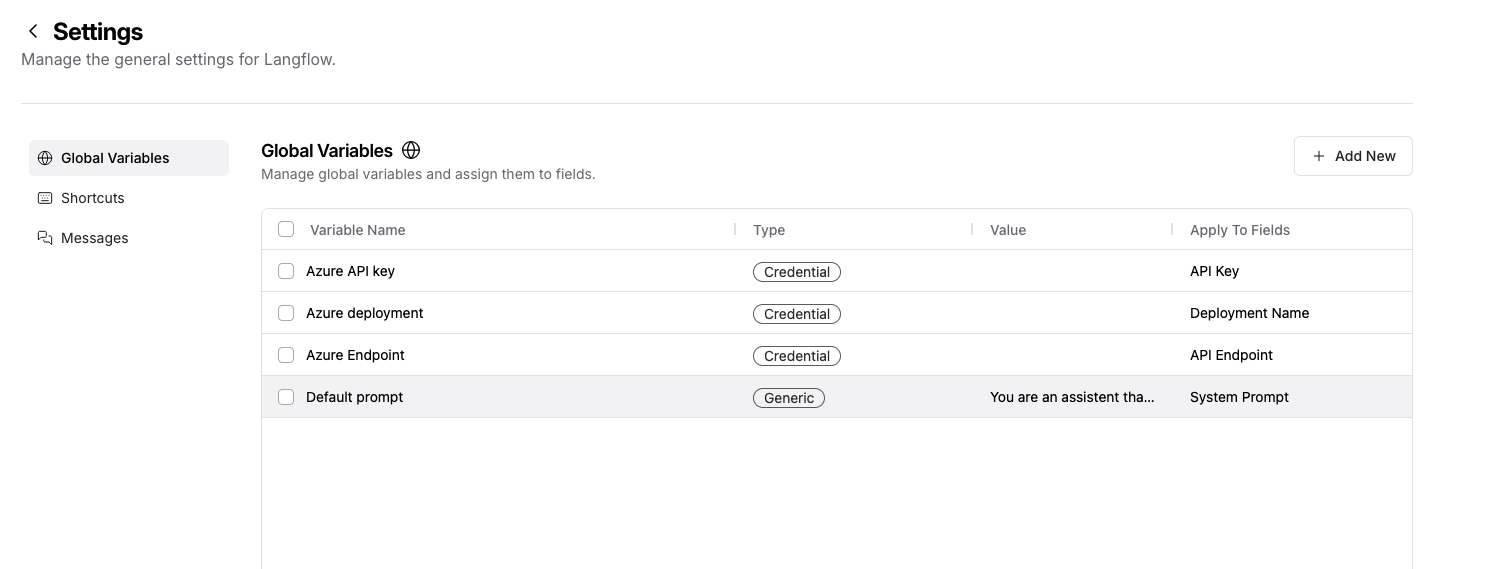Open the Default prompt value cell

1071,397
